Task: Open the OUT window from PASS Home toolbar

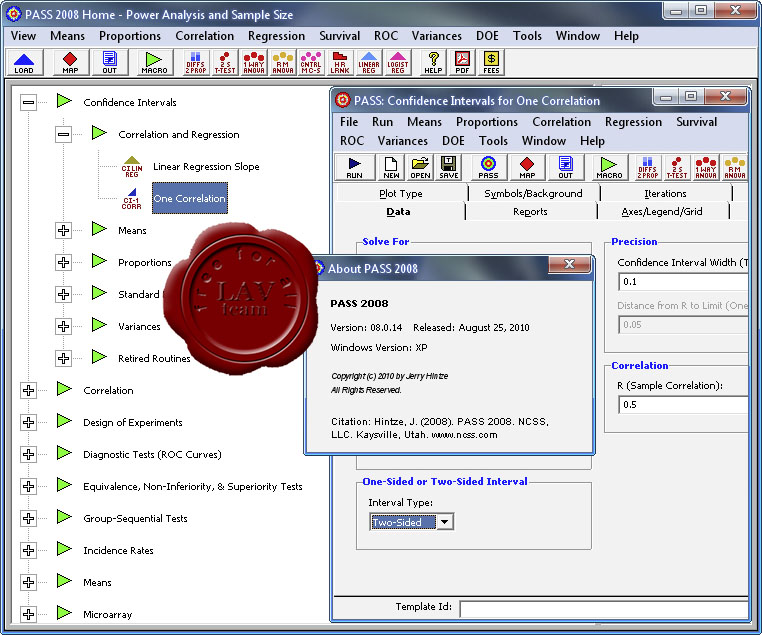Action: [109, 63]
